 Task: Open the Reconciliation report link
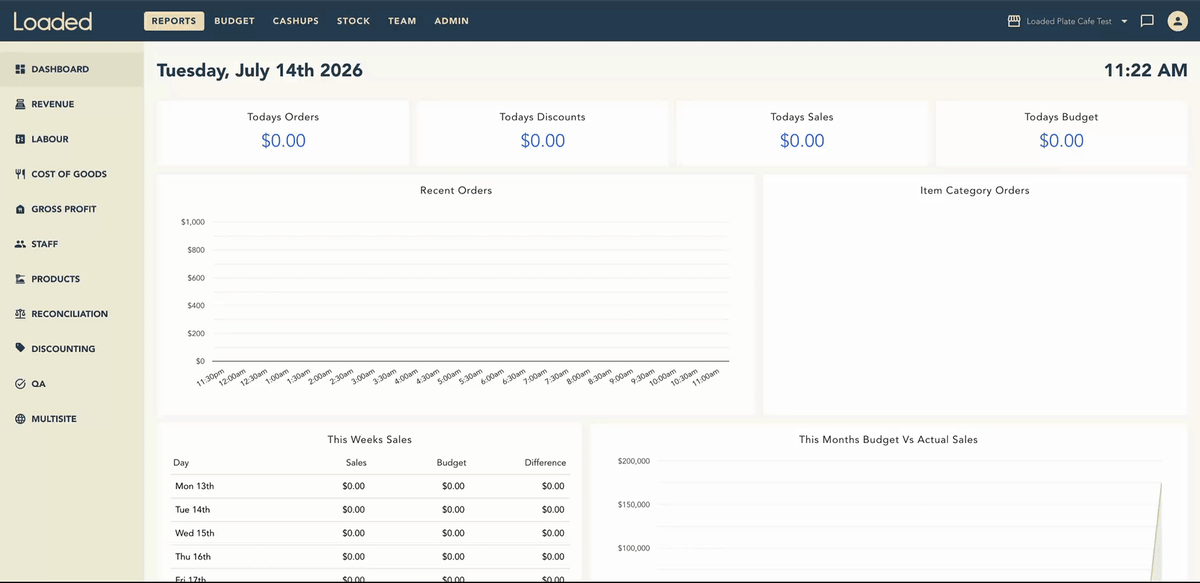point(72,314)
